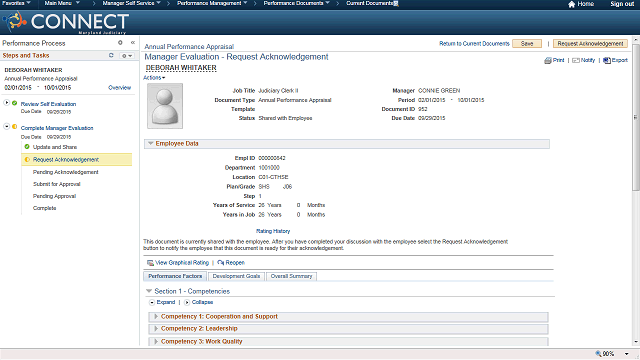Viewport: 640px width, 360px height.
Task: Click the Print printer icon
Action: [x=548, y=60]
